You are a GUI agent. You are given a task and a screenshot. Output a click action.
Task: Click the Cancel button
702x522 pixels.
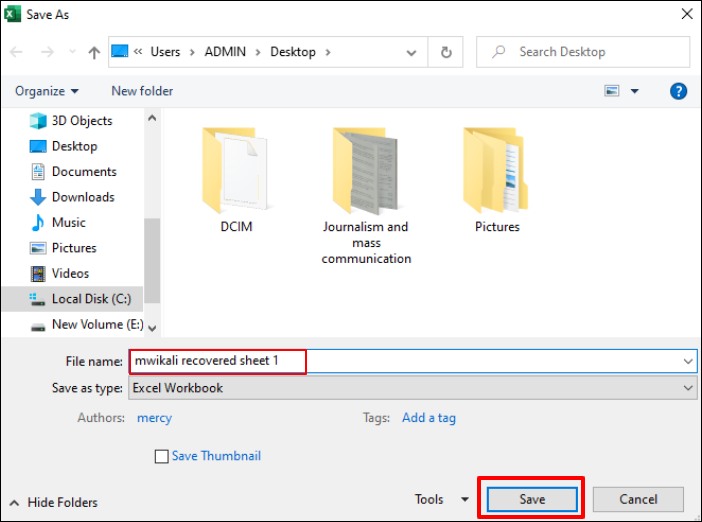tap(638, 499)
